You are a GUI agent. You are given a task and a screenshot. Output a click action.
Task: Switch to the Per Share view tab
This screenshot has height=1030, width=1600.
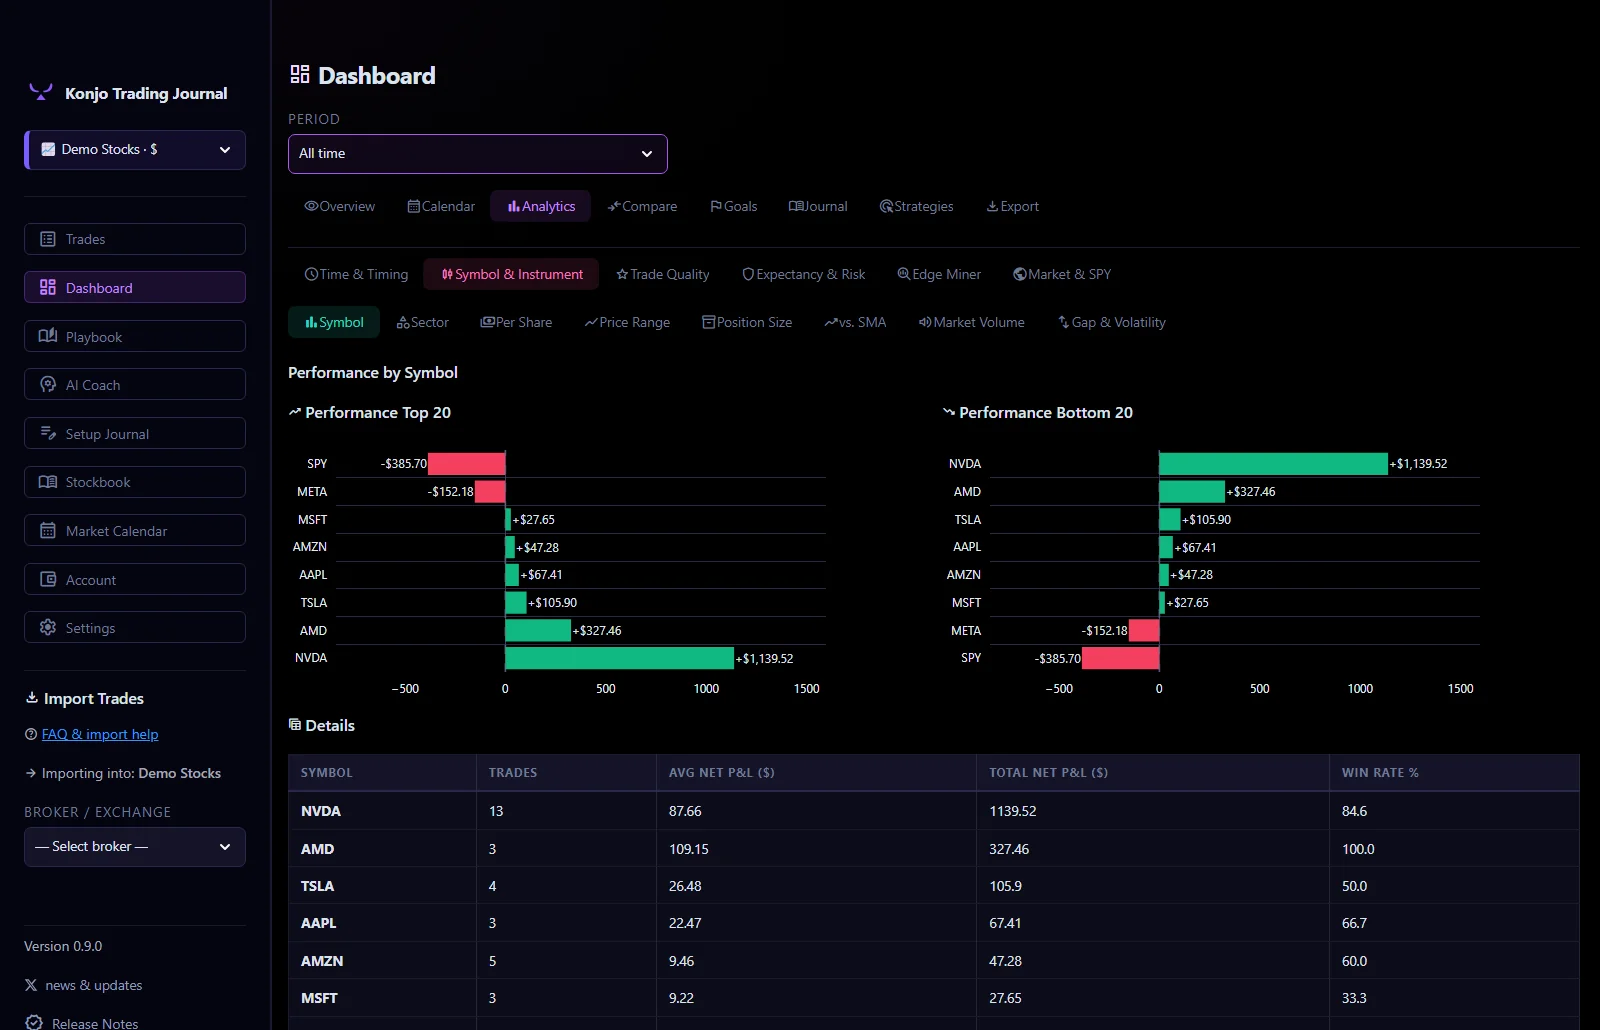click(517, 322)
